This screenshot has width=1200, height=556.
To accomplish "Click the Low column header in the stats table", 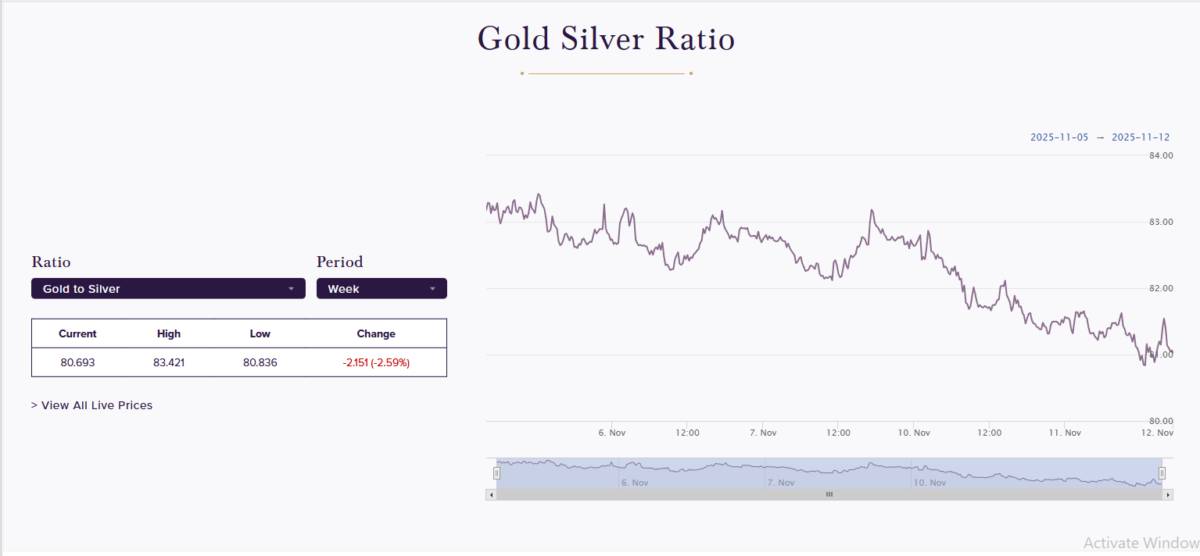I will click(x=260, y=334).
